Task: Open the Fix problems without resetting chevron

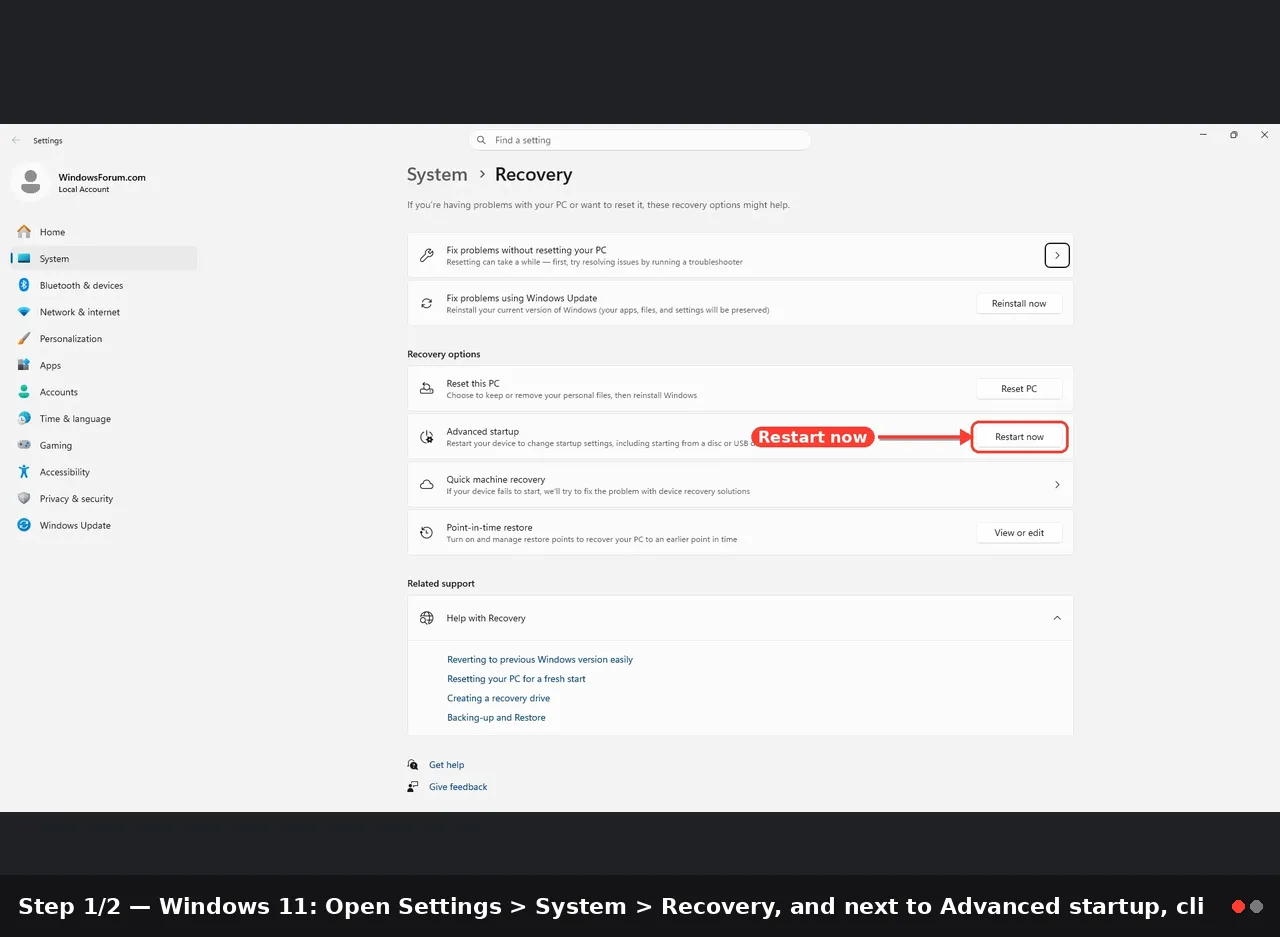Action: 1057,256
